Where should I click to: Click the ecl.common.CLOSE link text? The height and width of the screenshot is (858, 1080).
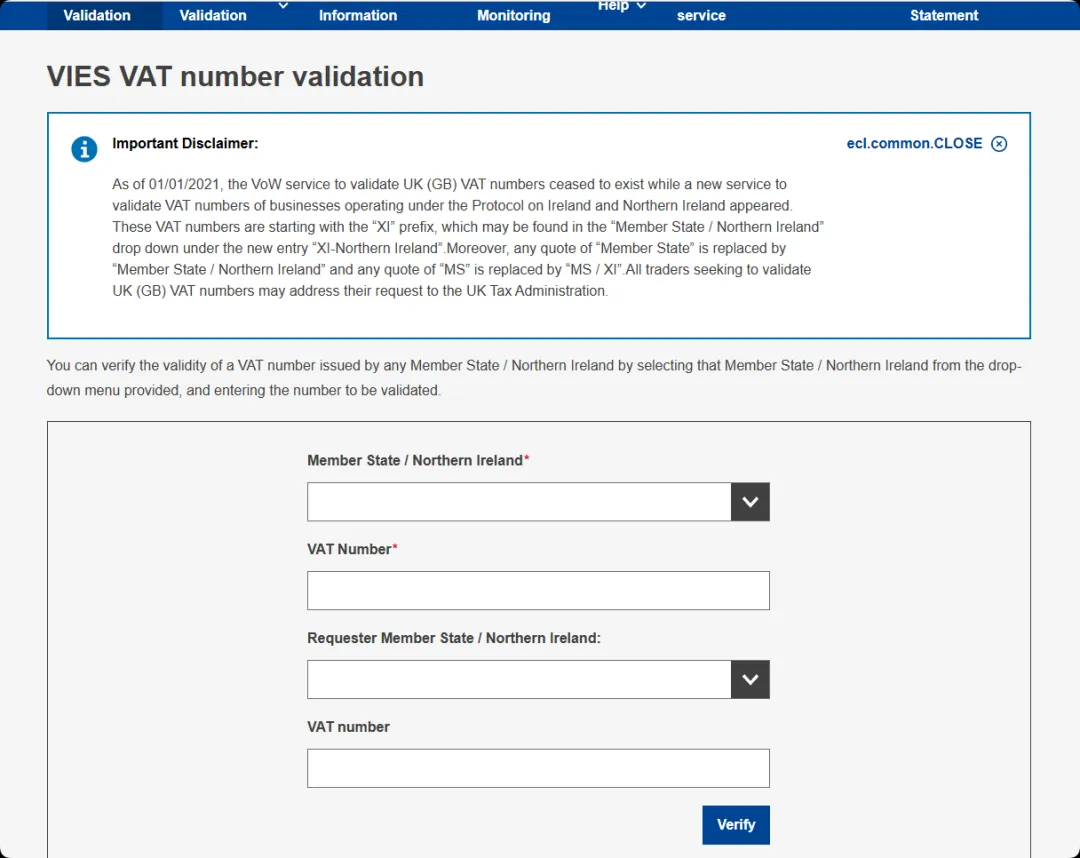click(914, 144)
